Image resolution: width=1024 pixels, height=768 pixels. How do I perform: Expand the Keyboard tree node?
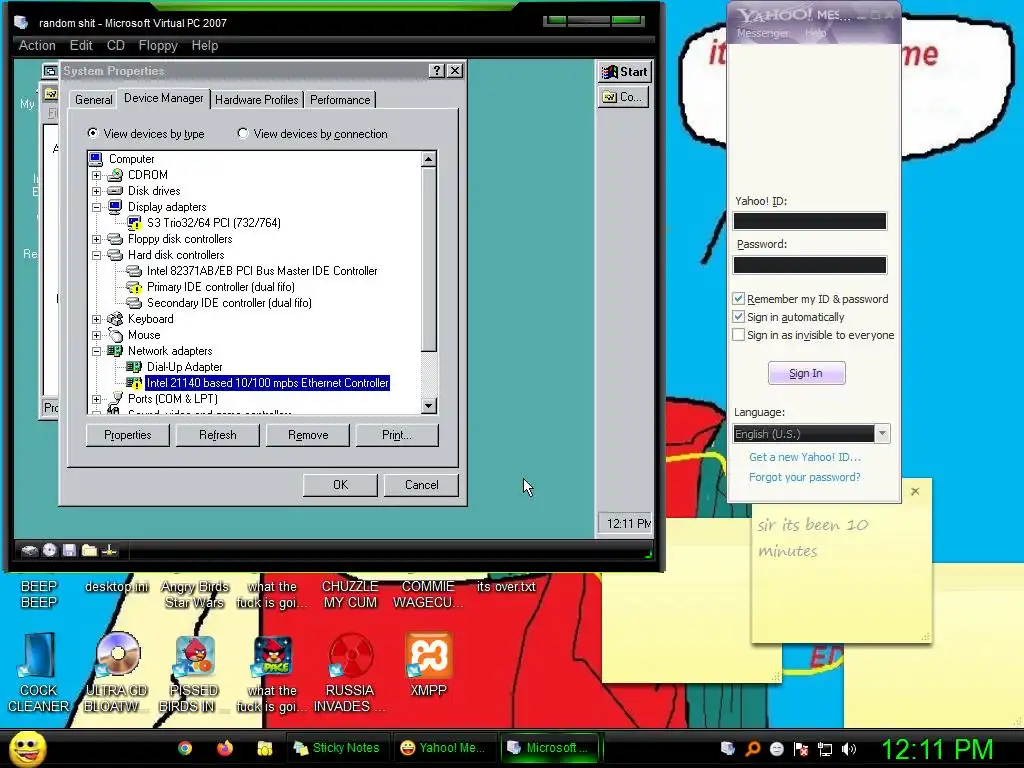pos(97,319)
